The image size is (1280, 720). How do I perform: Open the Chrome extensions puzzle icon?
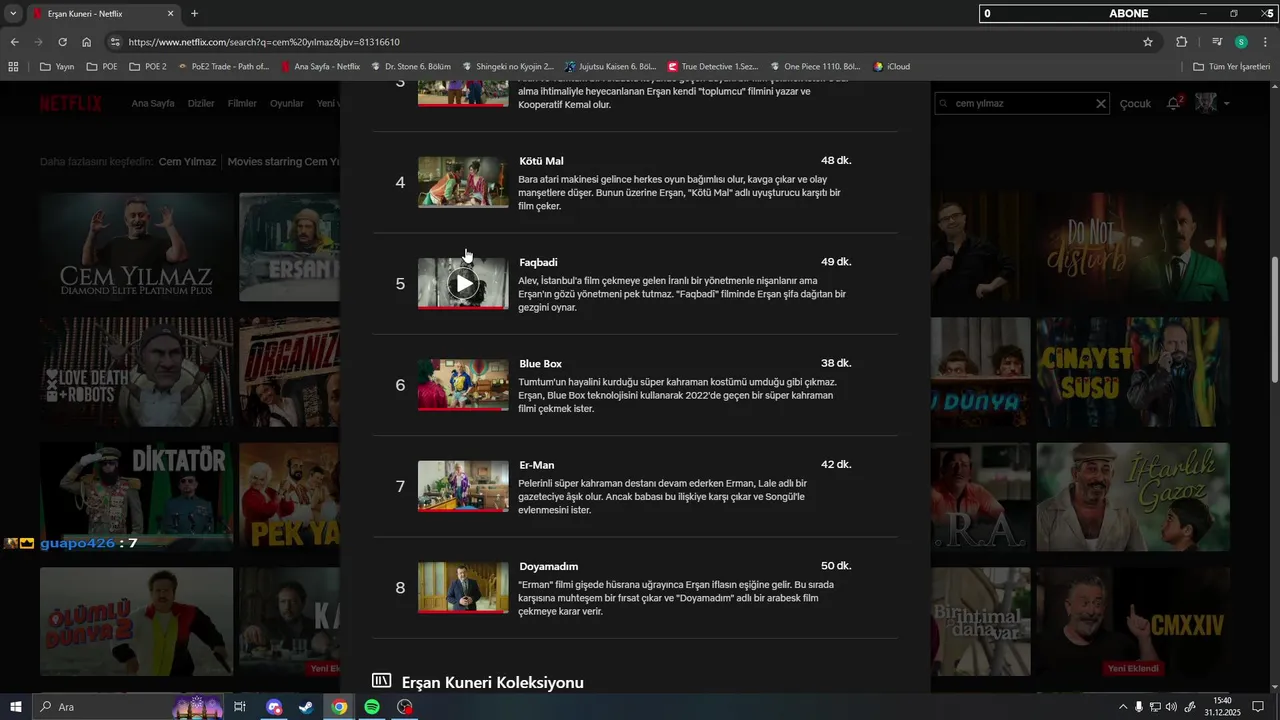[1182, 42]
